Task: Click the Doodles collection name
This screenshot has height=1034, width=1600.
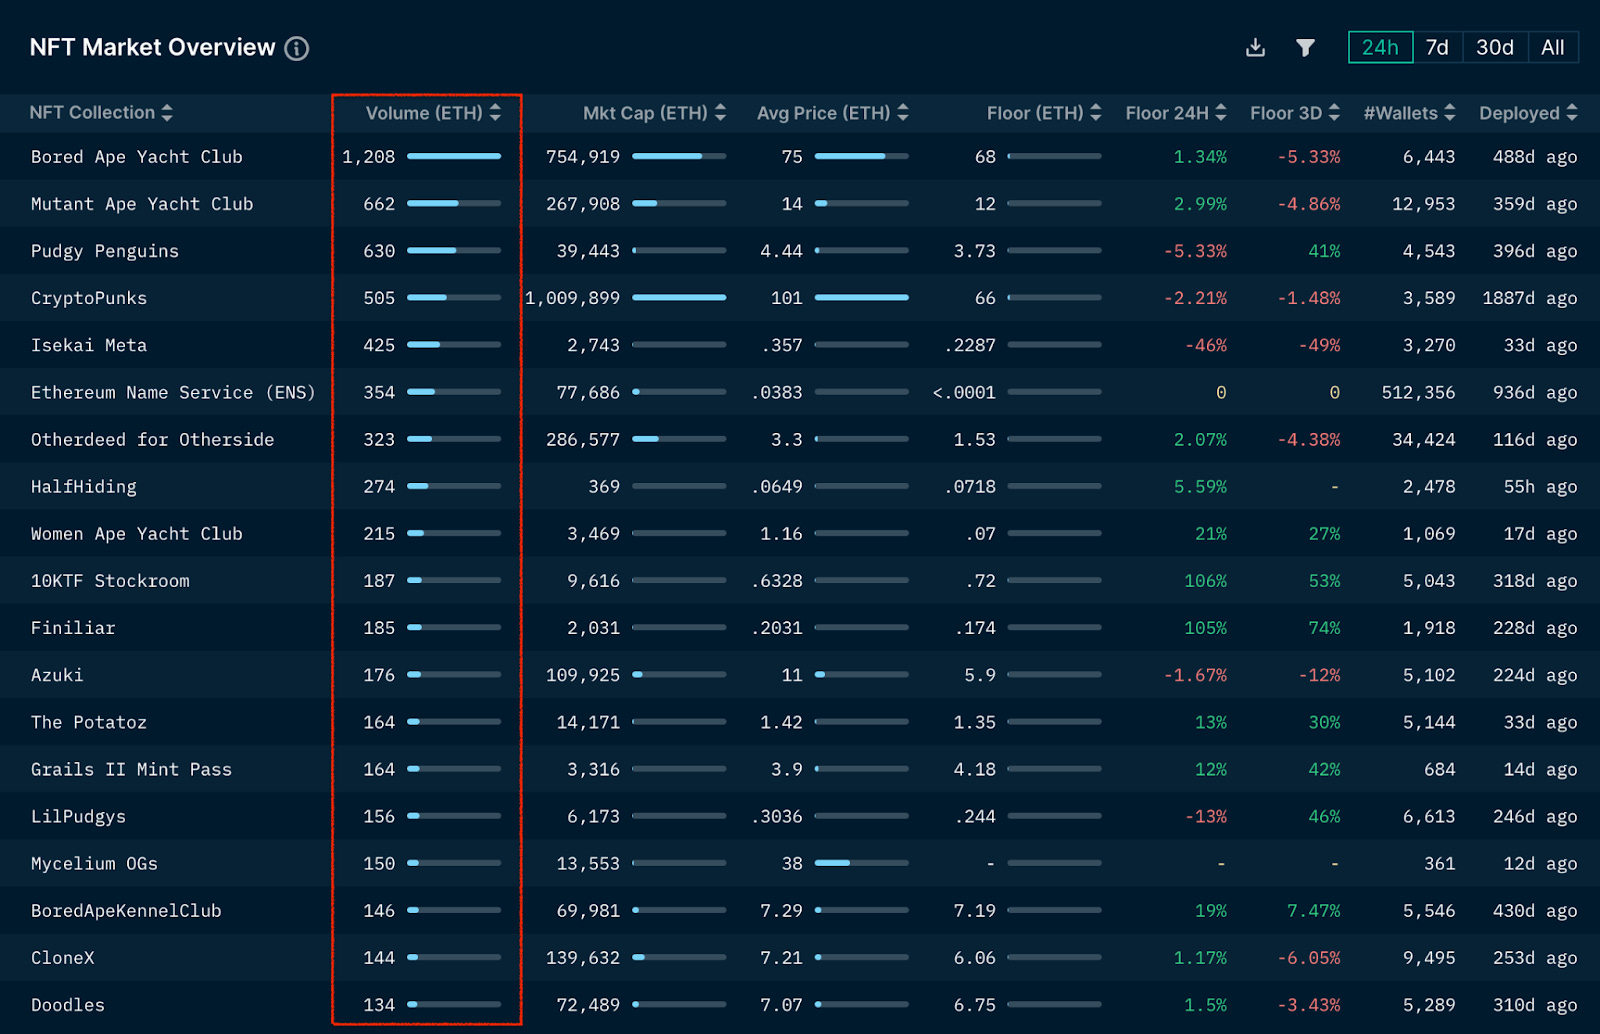Action: coord(68,1005)
